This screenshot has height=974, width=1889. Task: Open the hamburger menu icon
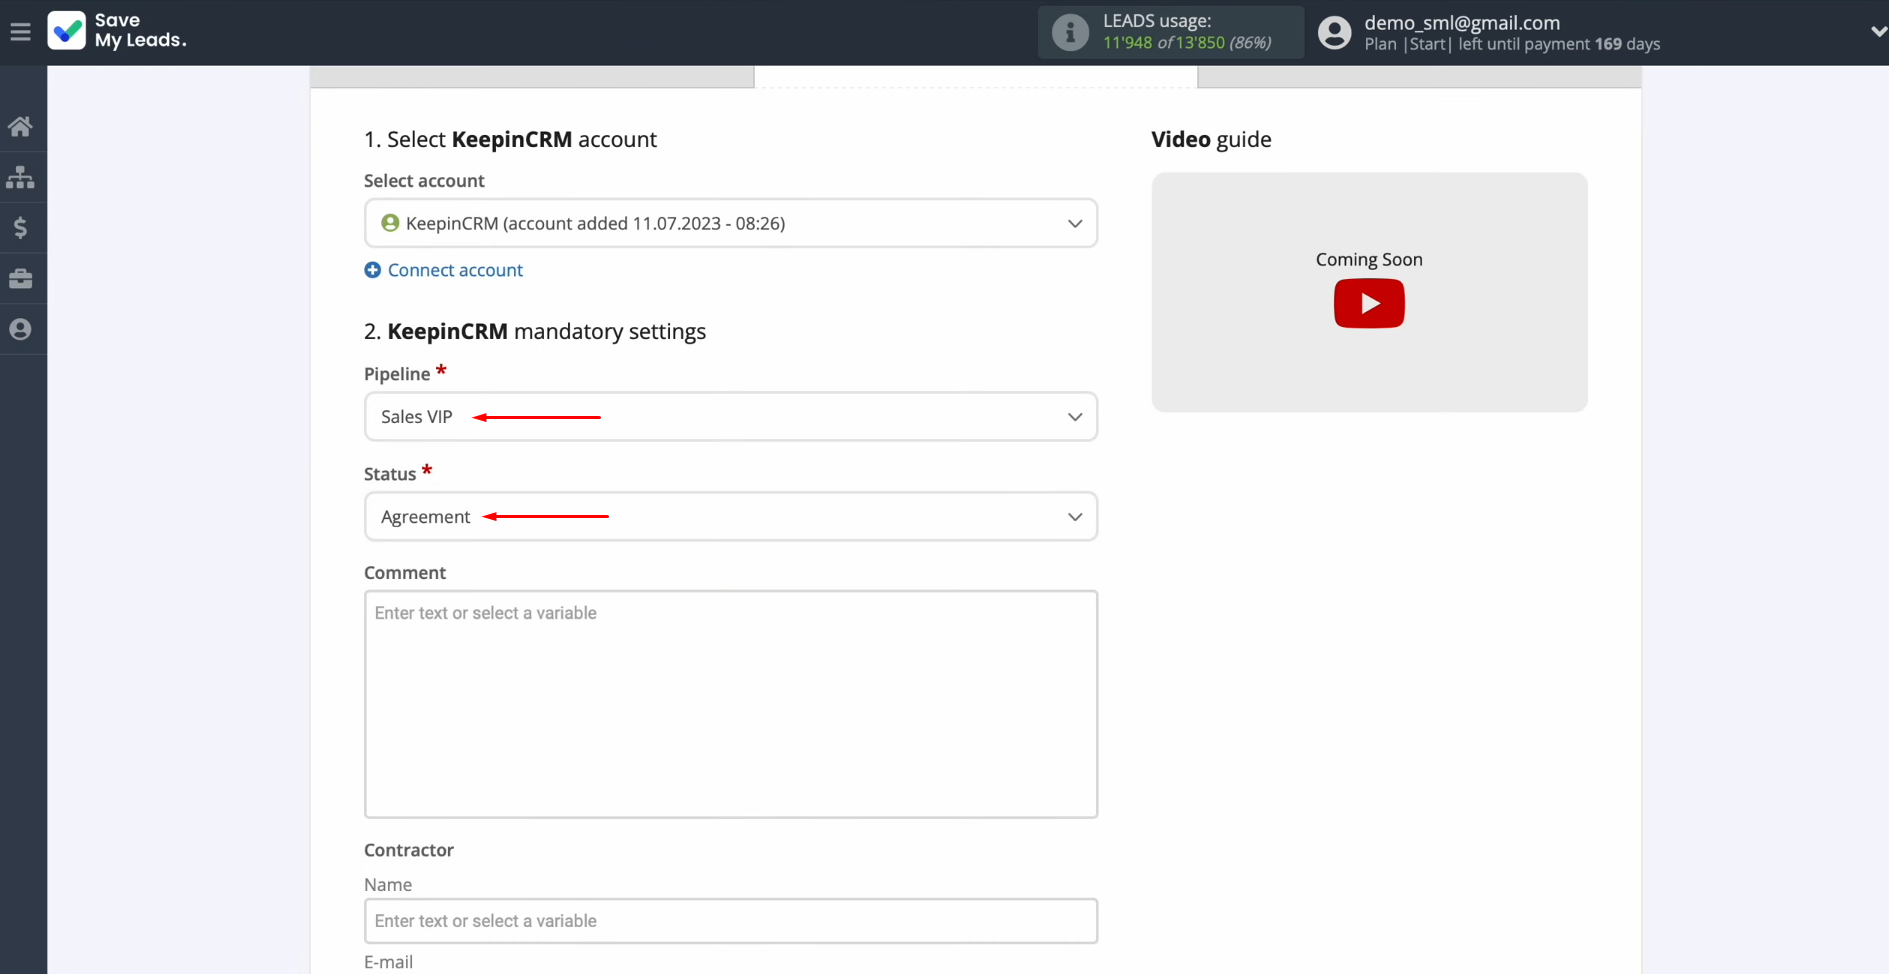point(20,32)
